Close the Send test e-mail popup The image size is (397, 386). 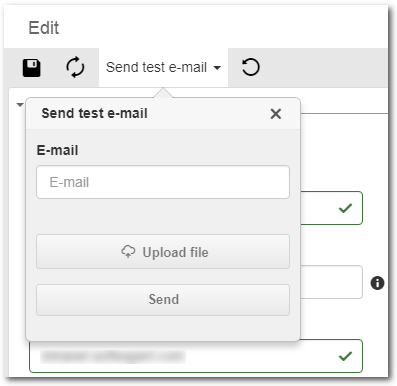click(x=276, y=114)
